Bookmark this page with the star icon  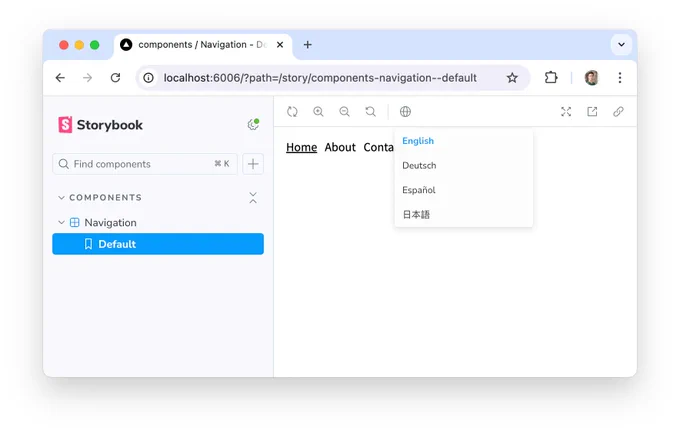point(512,78)
